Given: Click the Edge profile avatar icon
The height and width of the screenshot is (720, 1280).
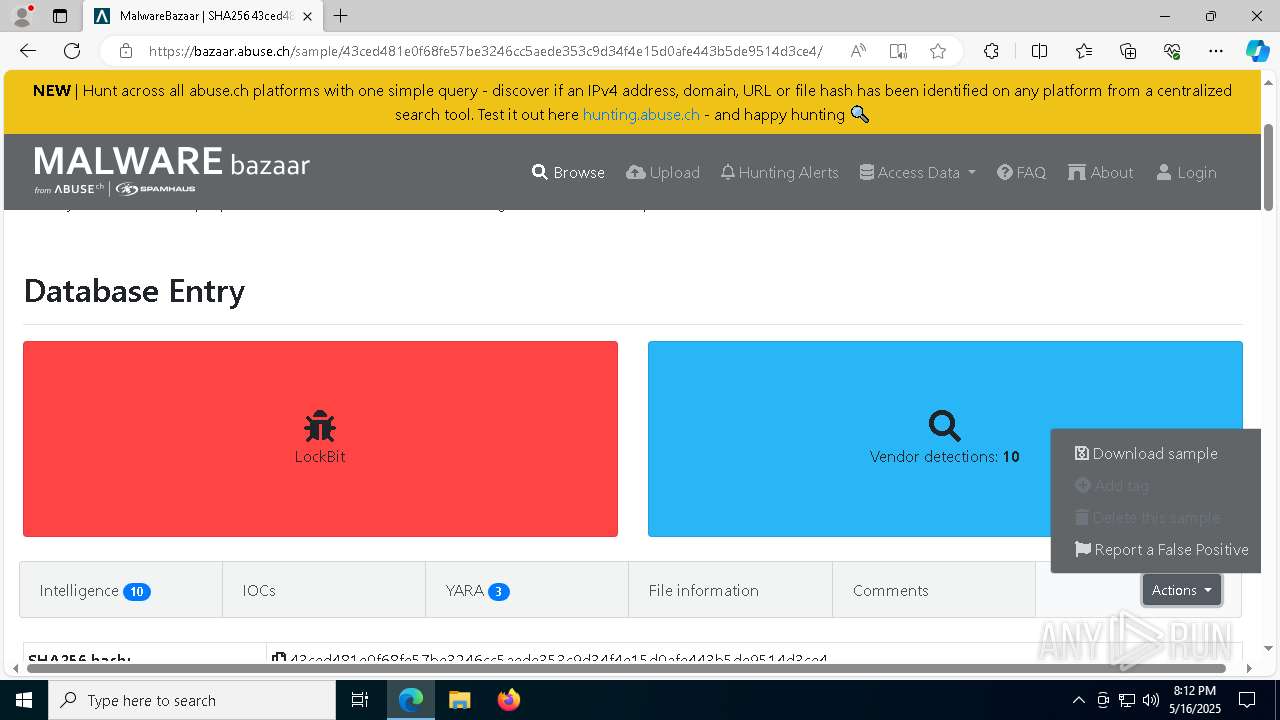Looking at the screenshot, I should pos(22,16).
